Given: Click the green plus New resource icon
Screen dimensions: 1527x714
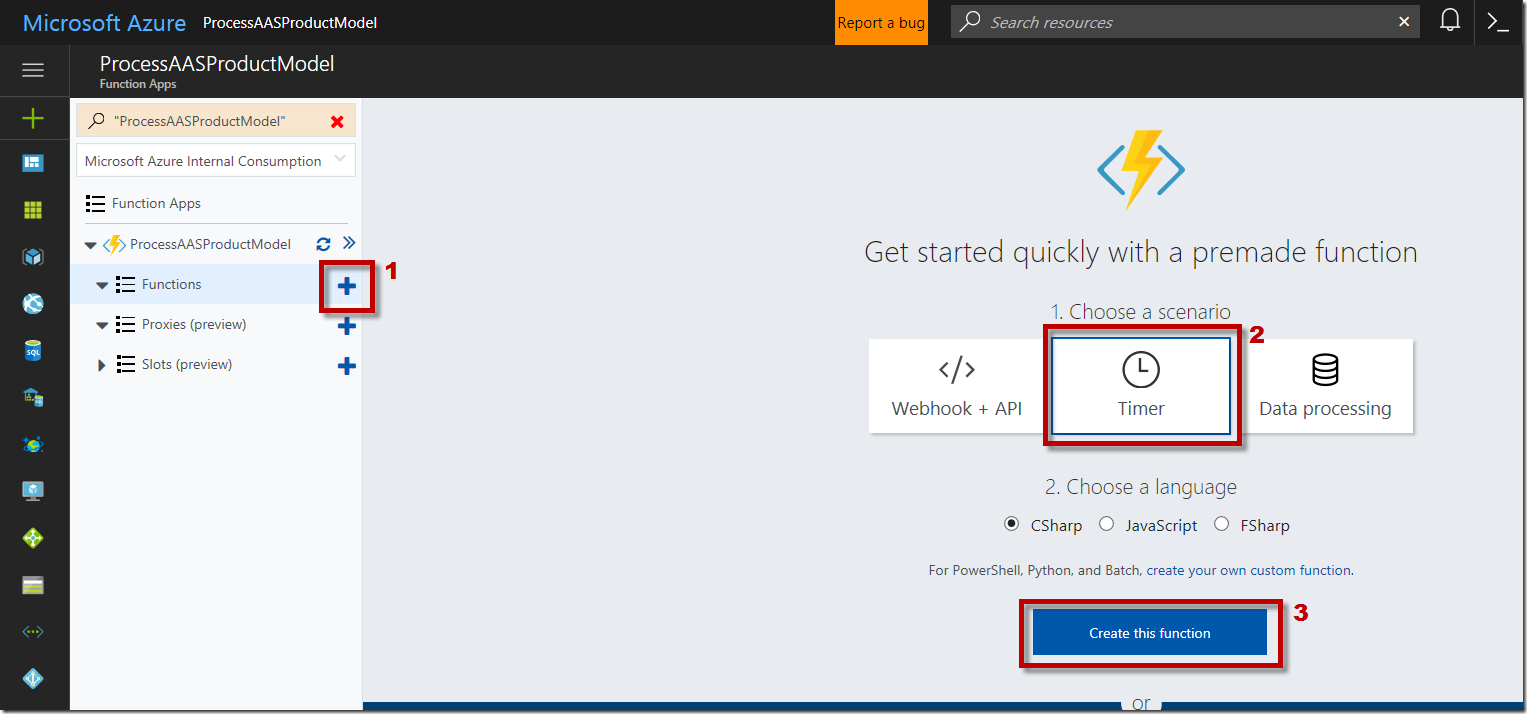Looking at the screenshot, I should click(x=33, y=119).
